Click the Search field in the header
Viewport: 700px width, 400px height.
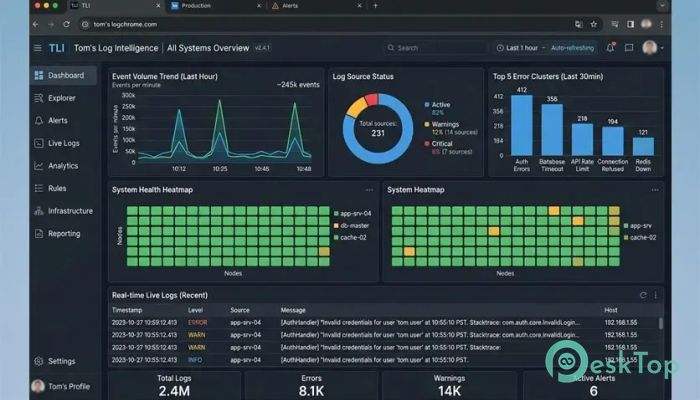point(436,48)
